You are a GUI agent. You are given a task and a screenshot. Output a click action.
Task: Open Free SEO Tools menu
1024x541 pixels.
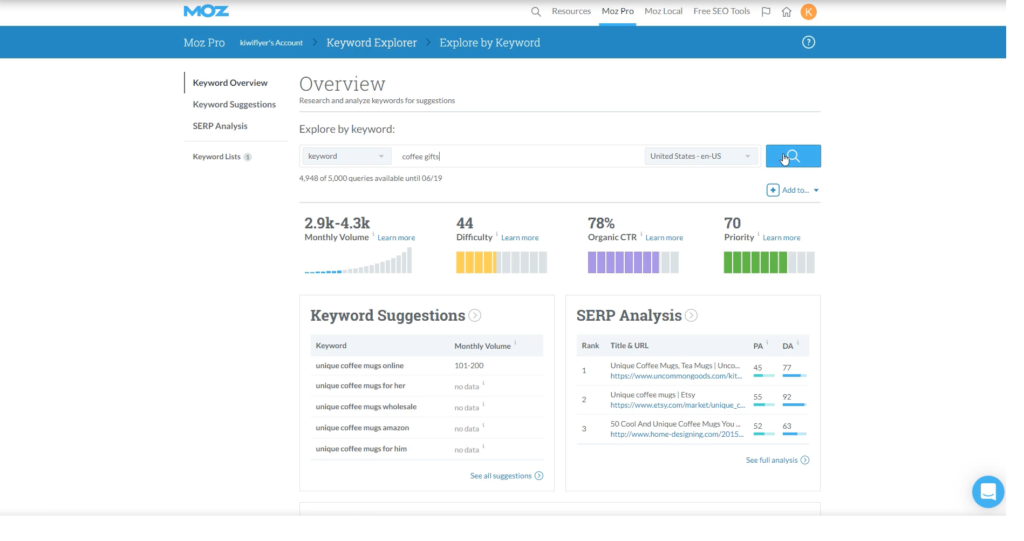coord(721,11)
